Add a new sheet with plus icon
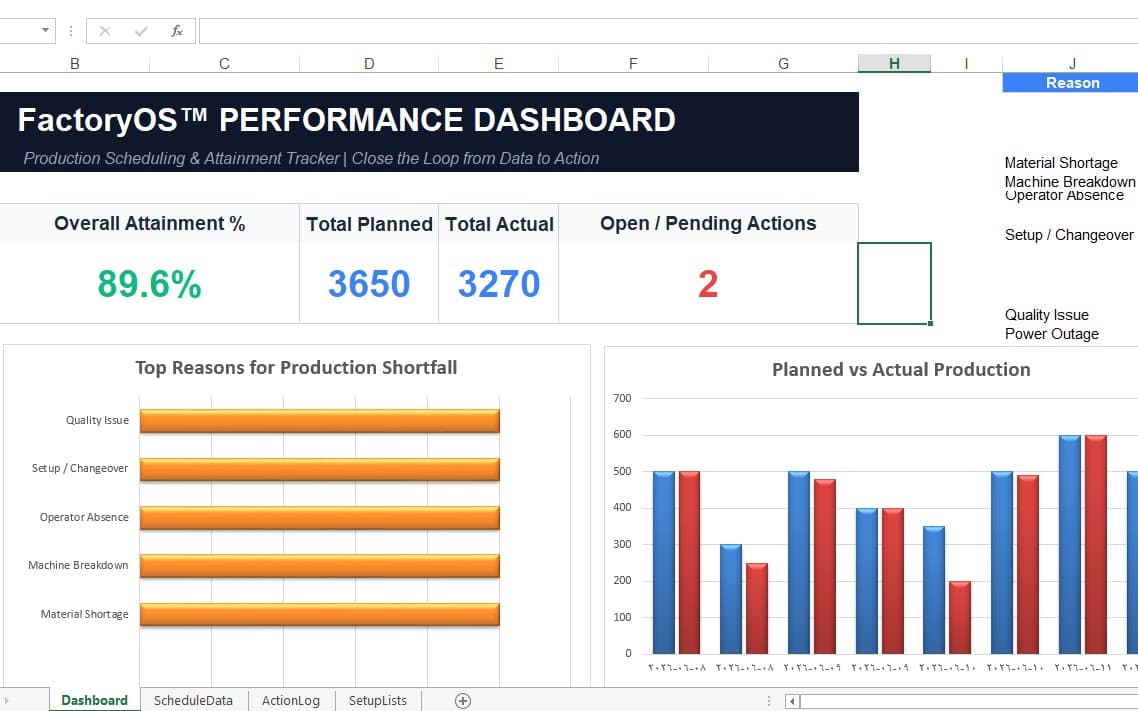This screenshot has height=711, width=1138. pos(462,700)
